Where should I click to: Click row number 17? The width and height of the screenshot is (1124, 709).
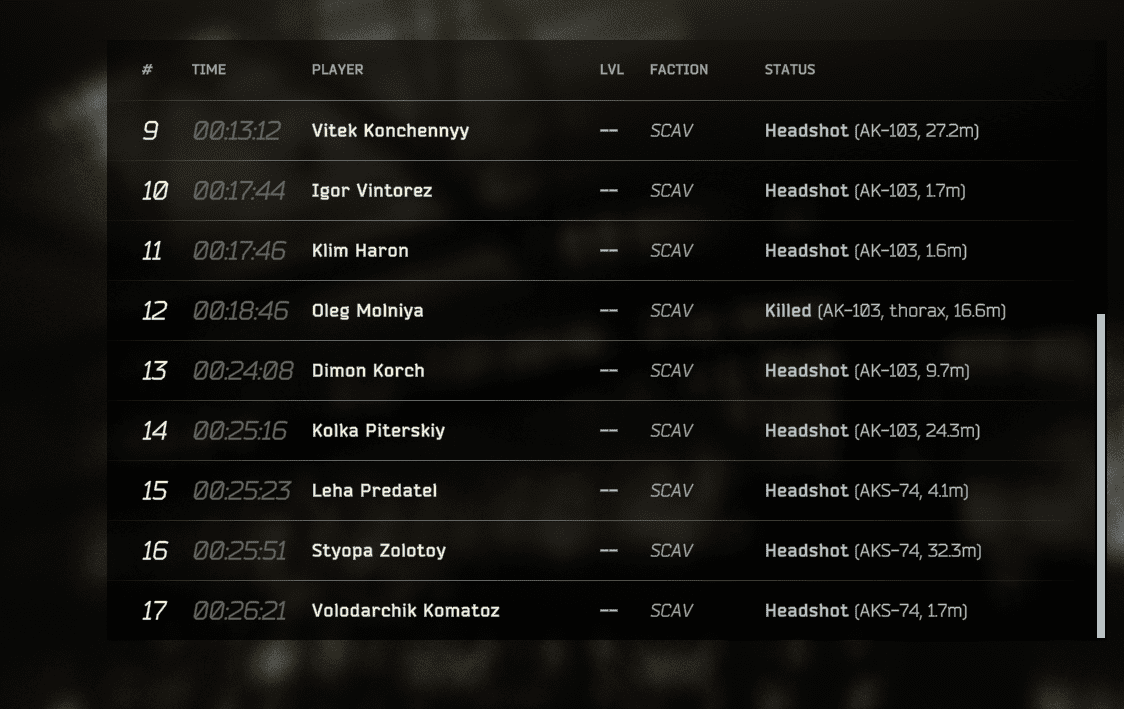click(x=154, y=611)
